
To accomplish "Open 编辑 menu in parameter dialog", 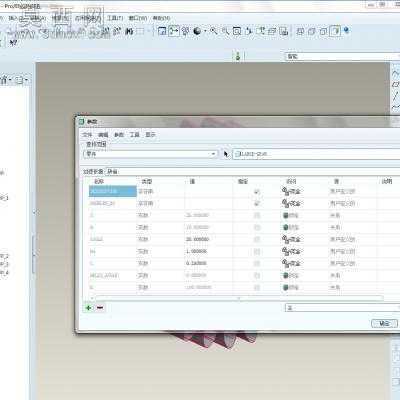I will click(103, 135).
